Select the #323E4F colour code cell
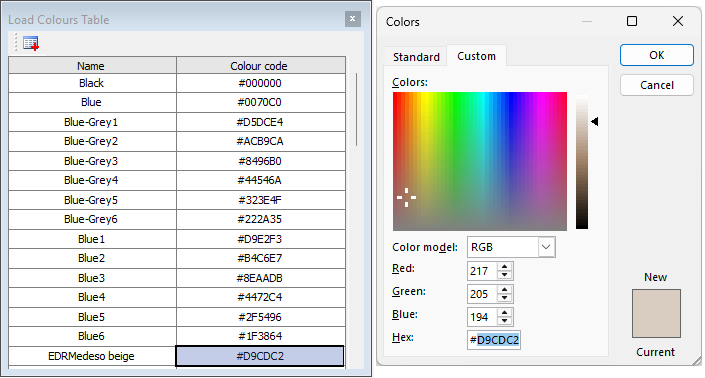 261,200
